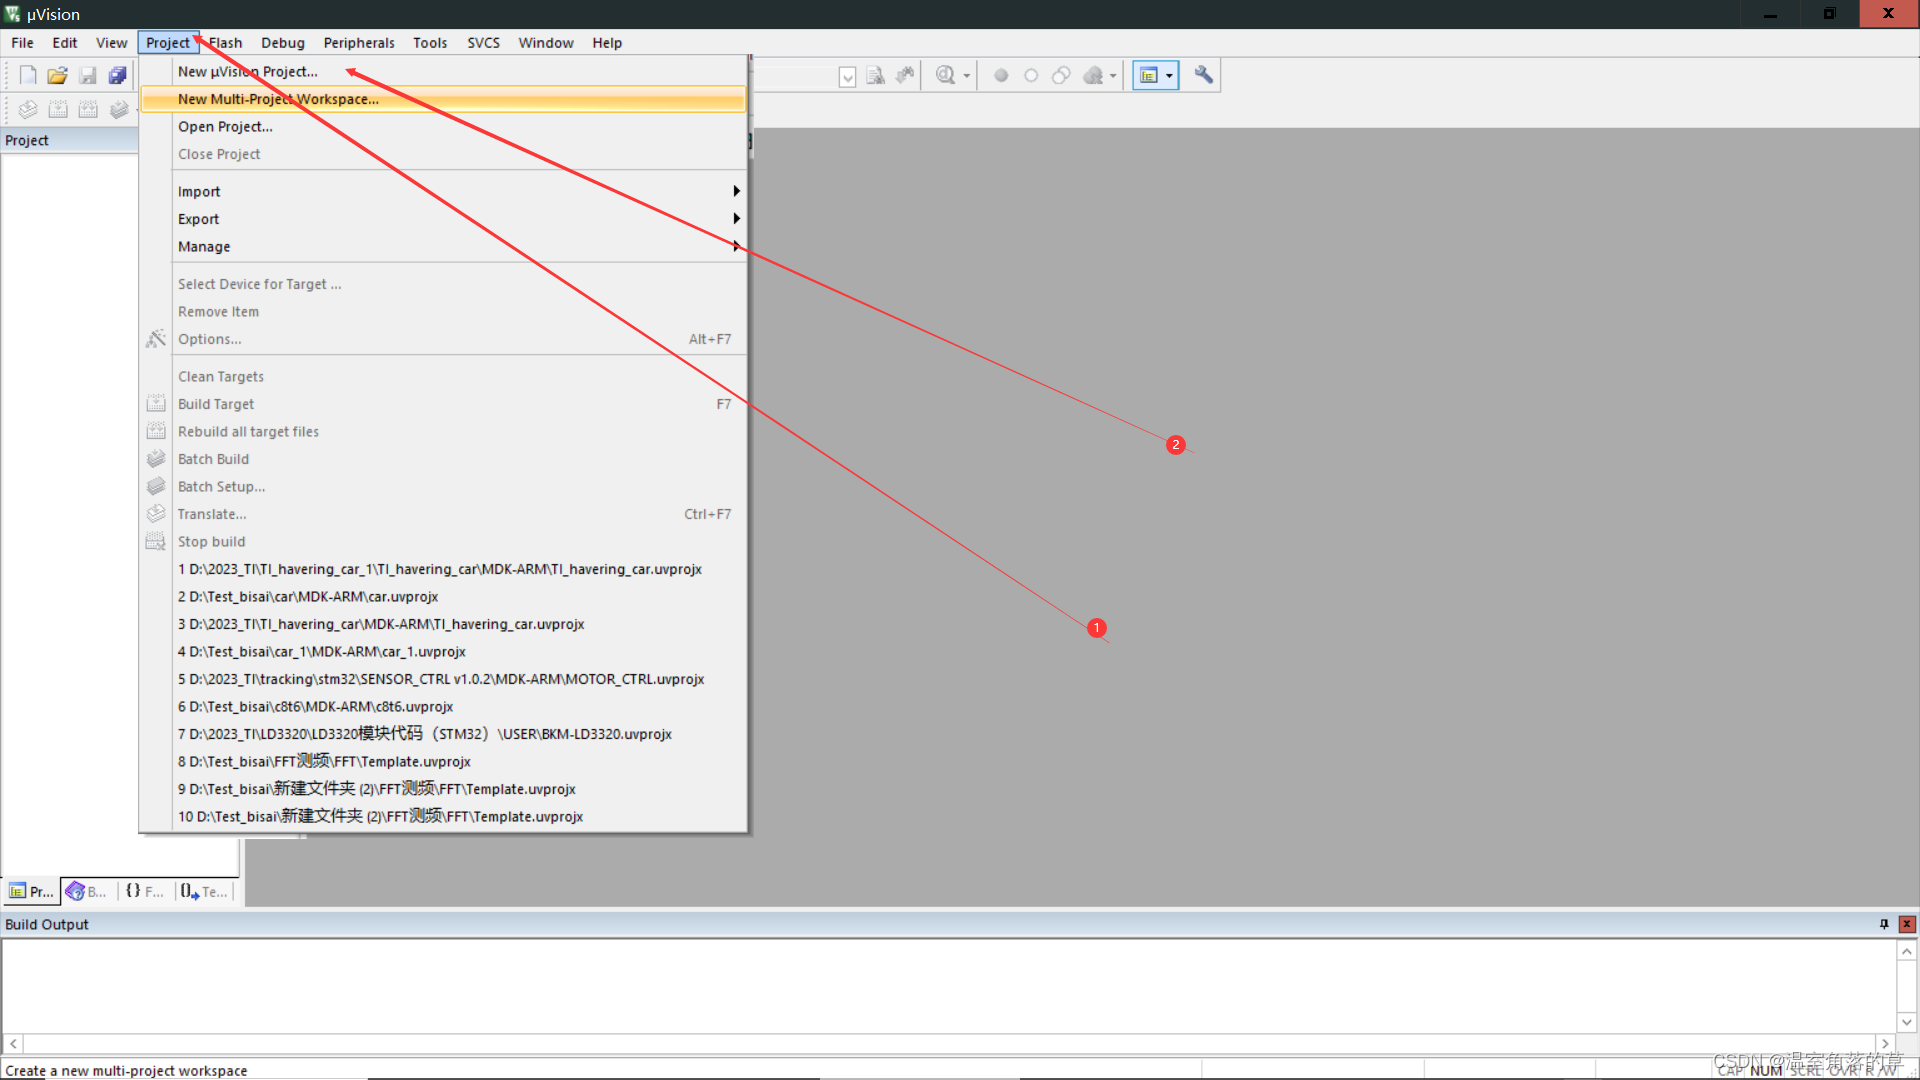Viewport: 1920px width, 1080px height.
Task: Click Build Output vertical scrollbar up arrow
Action: pyautogui.click(x=1907, y=952)
